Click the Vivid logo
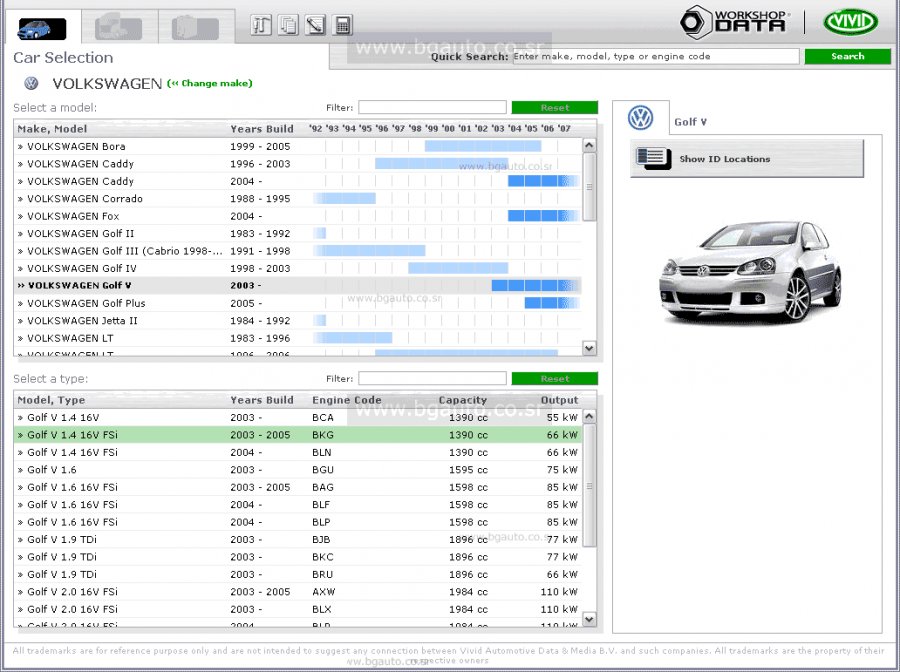900x672 pixels. click(x=850, y=23)
